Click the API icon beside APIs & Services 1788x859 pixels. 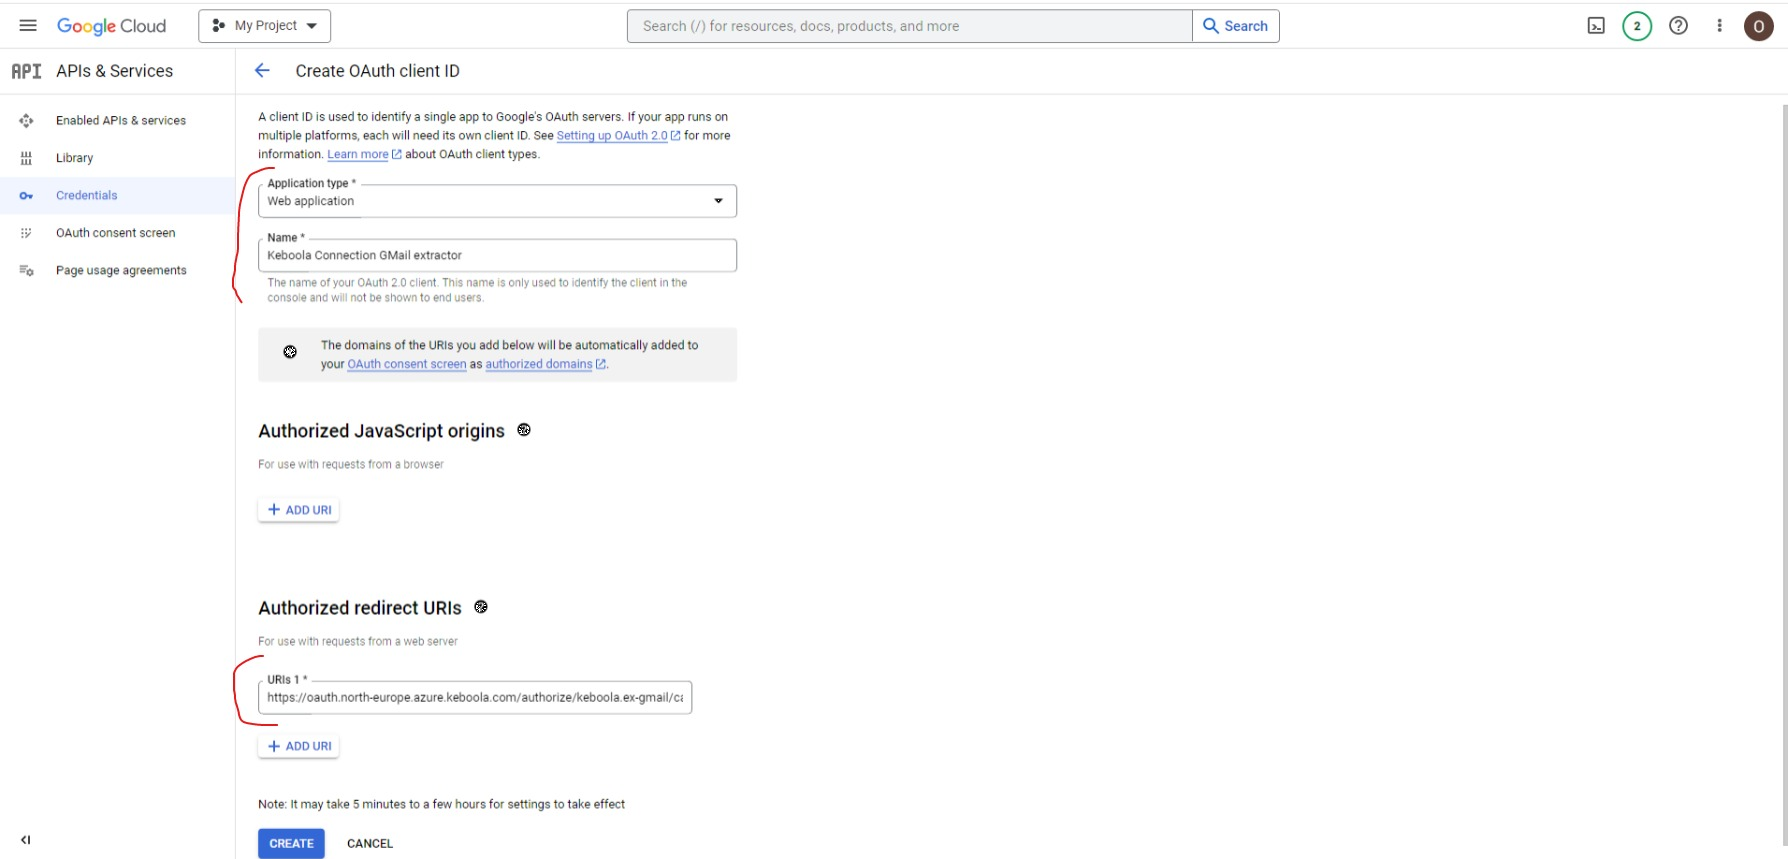pyautogui.click(x=26, y=71)
